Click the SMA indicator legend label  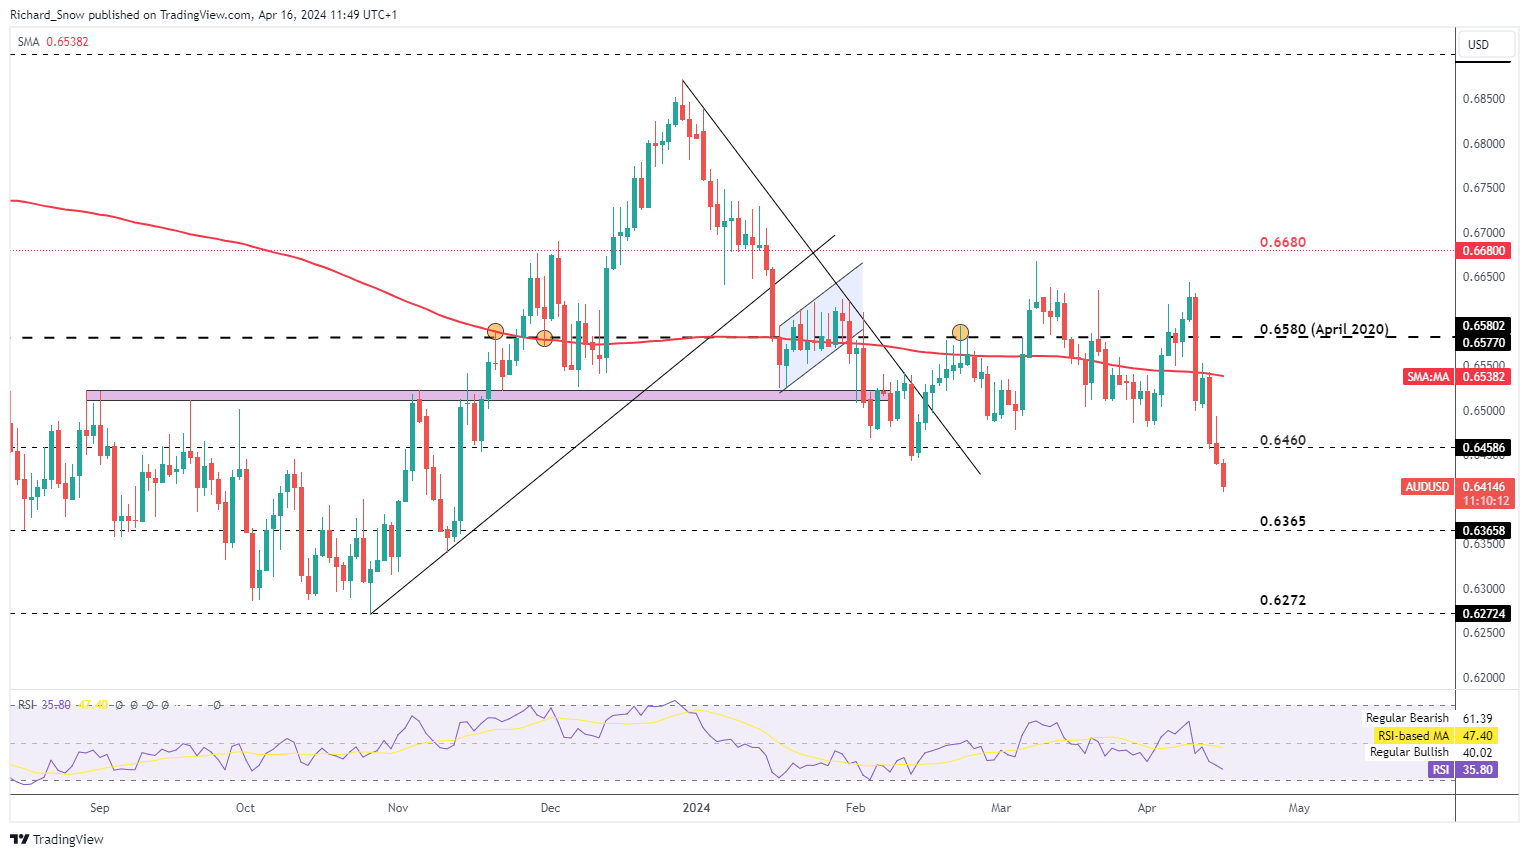tap(28, 42)
